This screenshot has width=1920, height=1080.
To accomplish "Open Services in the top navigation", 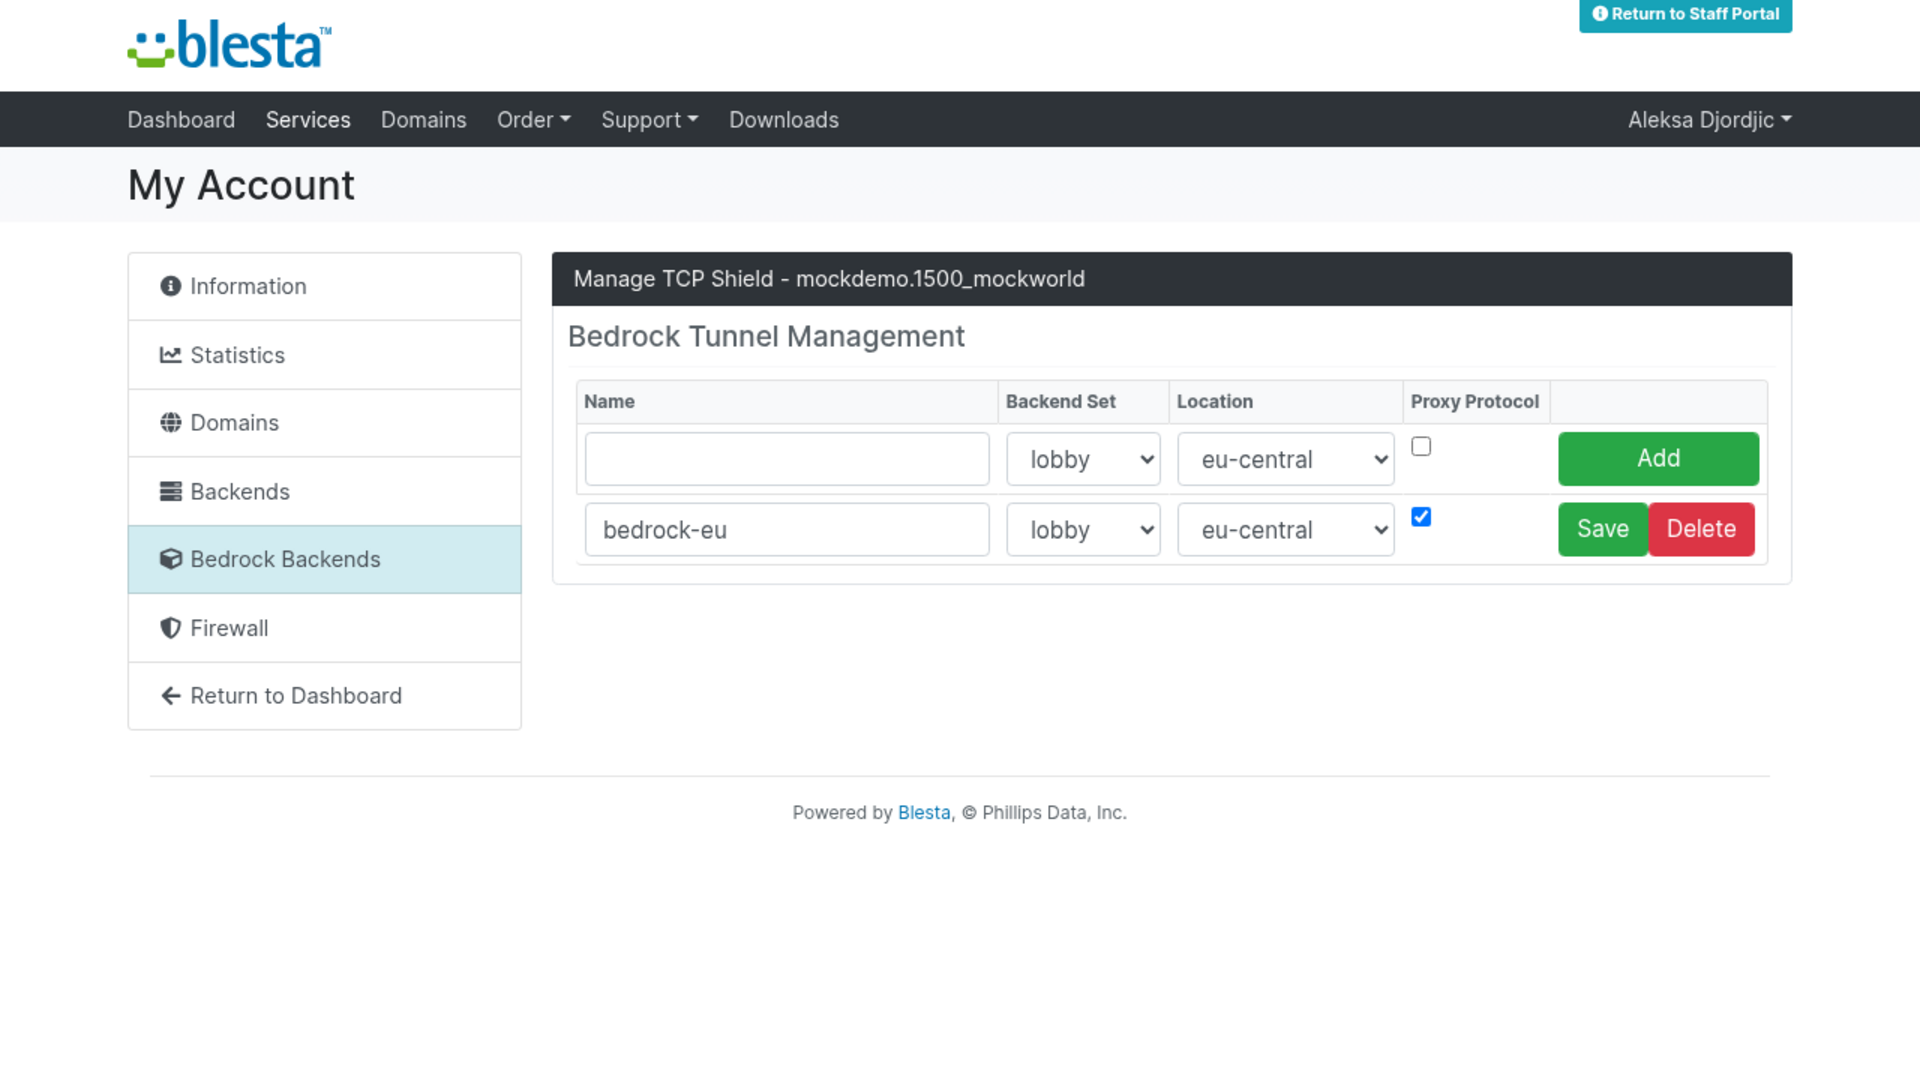I will pos(308,120).
